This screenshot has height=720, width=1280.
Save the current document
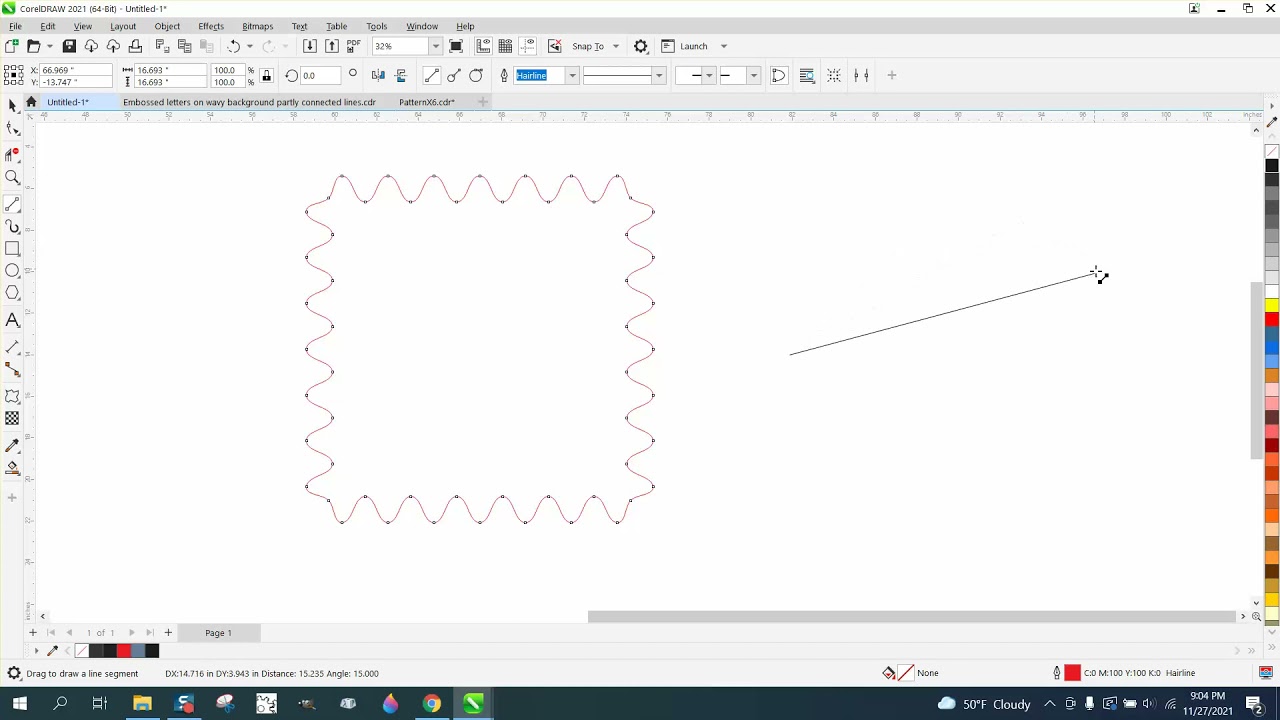pos(69,46)
